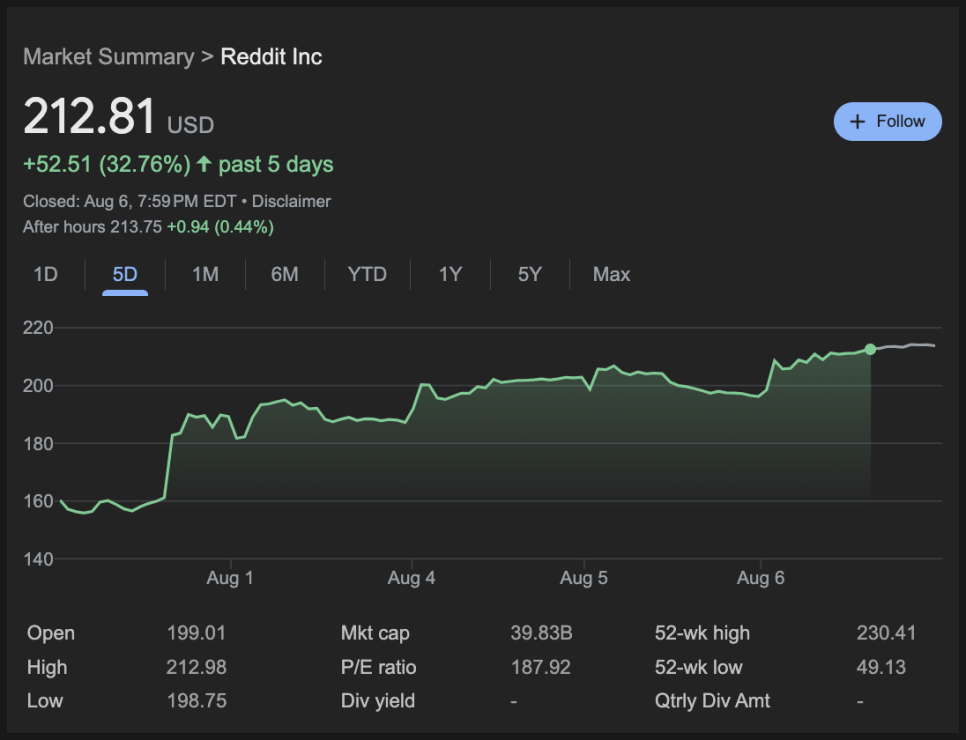This screenshot has height=740, width=966.
Task: Click the Qtrly Div Amt label
Action: click(x=712, y=701)
